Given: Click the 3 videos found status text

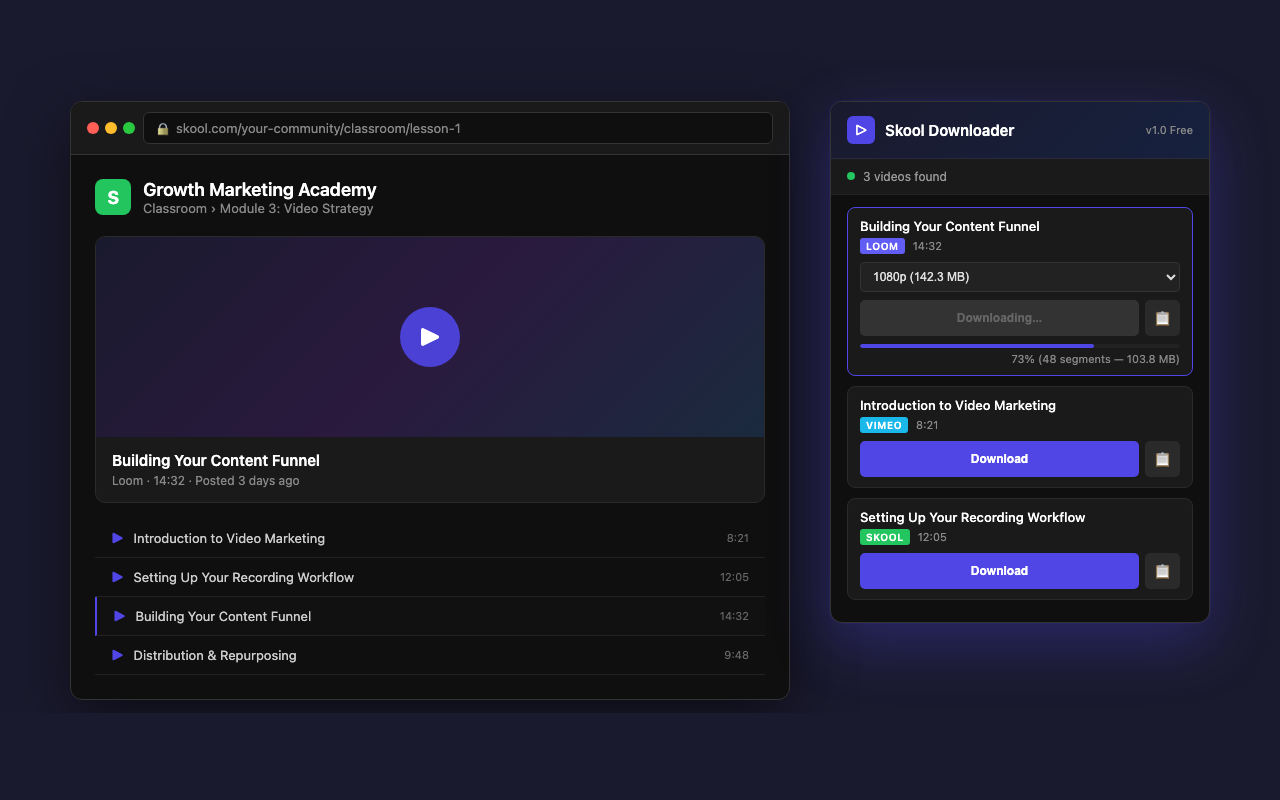Looking at the screenshot, I should (x=905, y=176).
